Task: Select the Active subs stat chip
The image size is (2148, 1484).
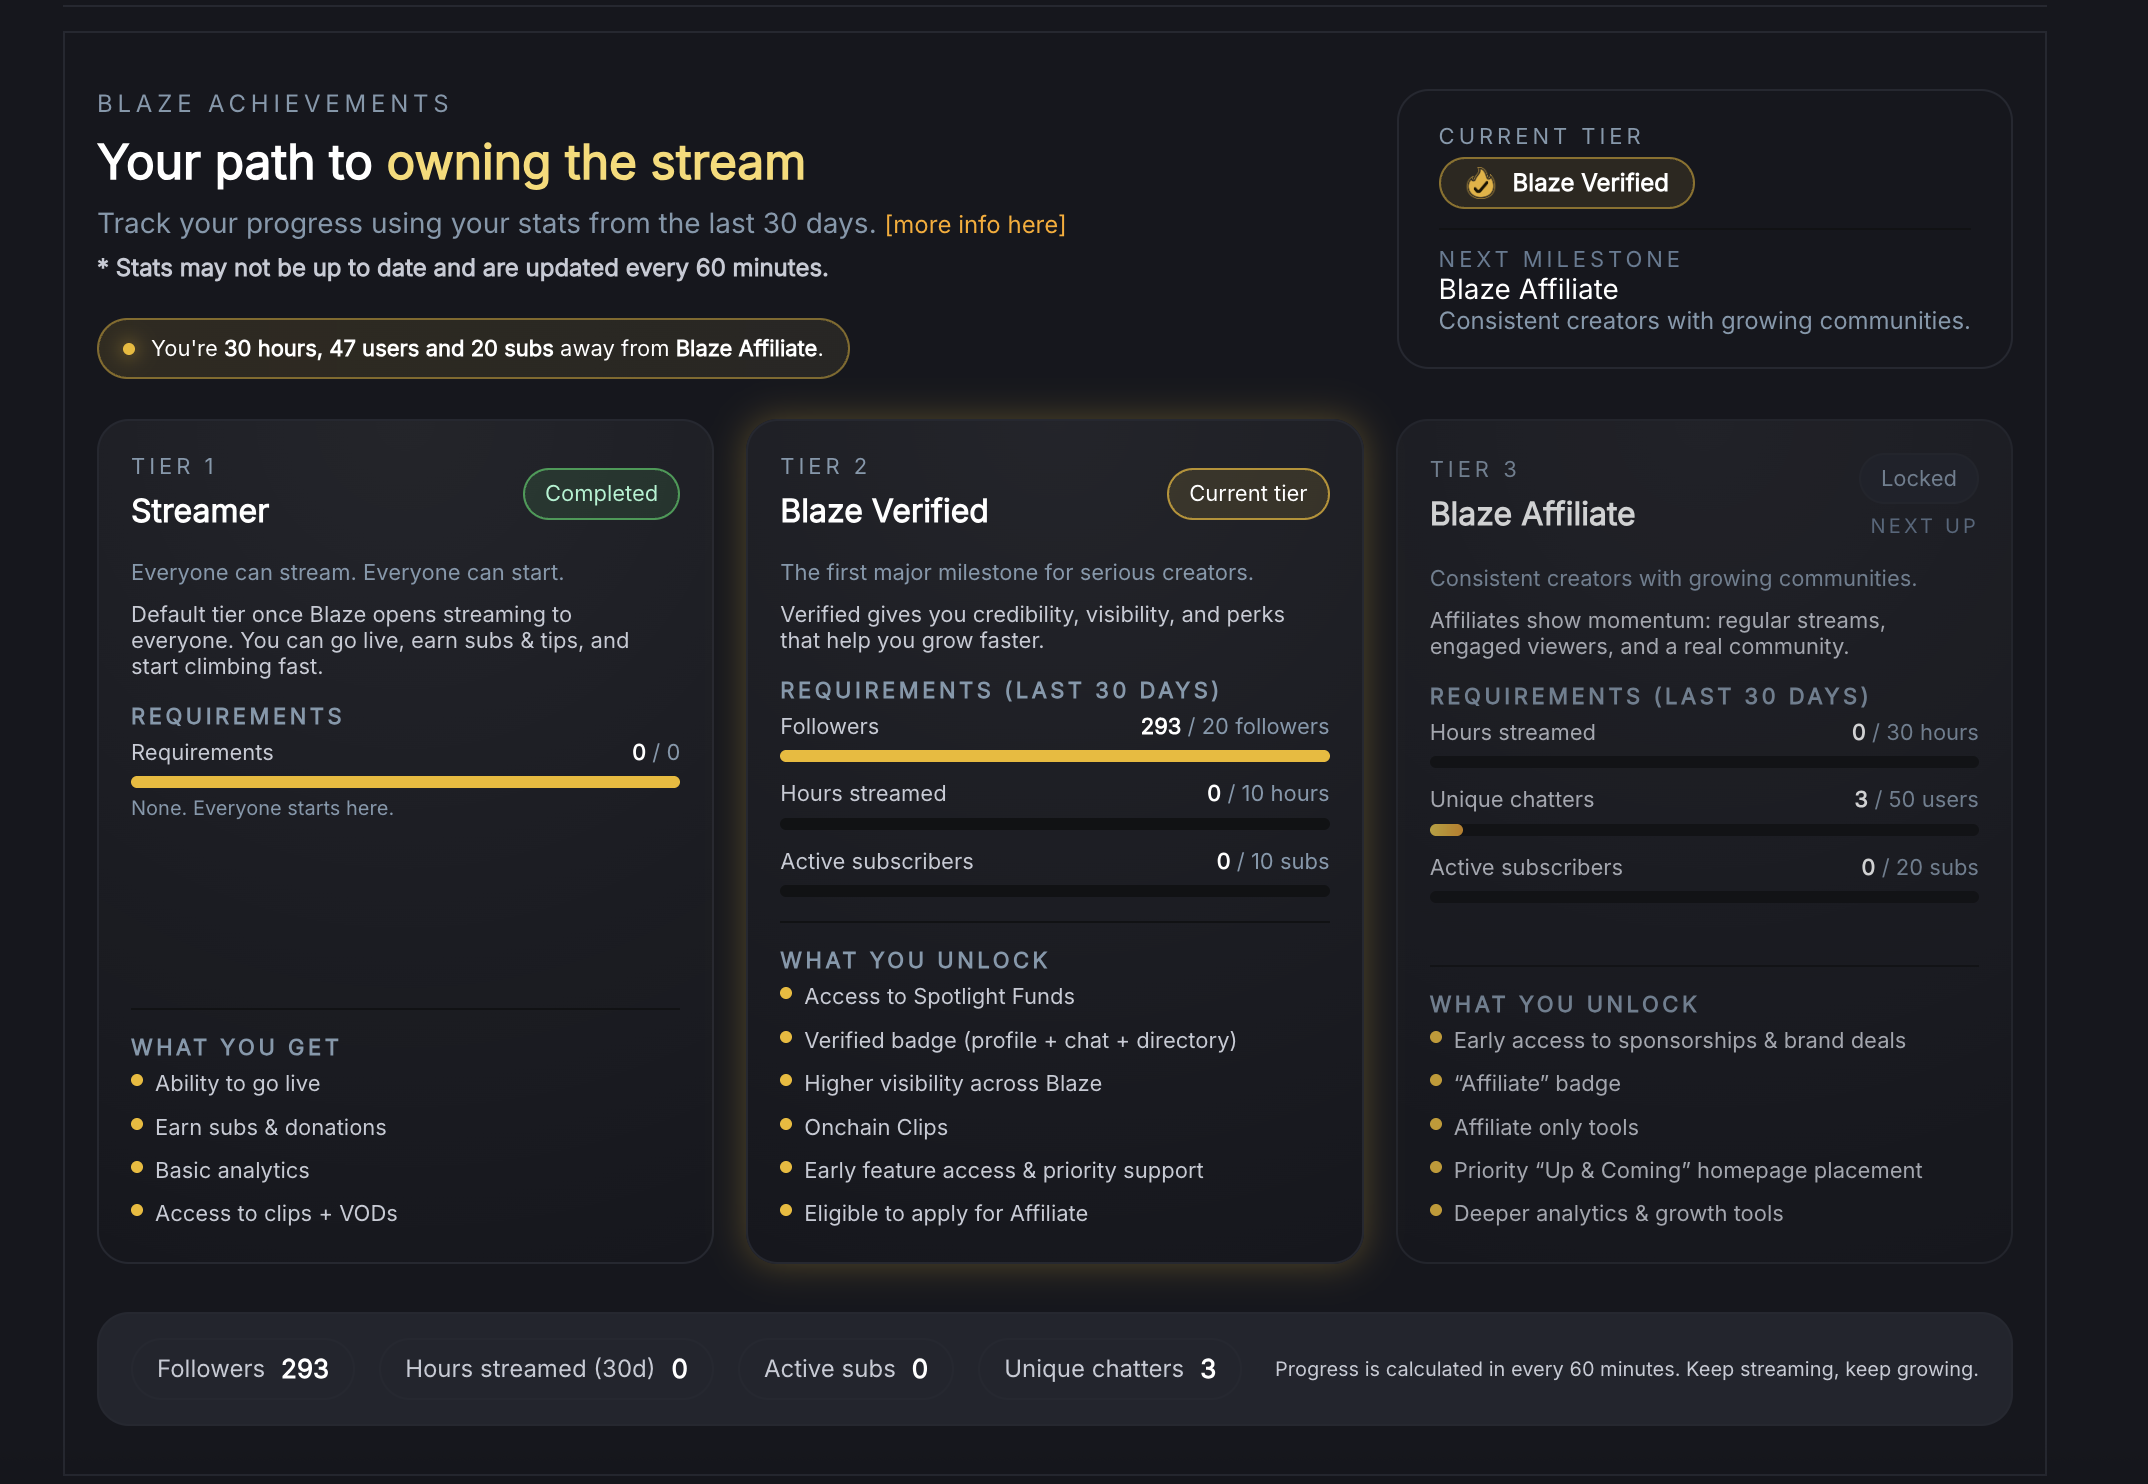Action: tap(845, 1369)
